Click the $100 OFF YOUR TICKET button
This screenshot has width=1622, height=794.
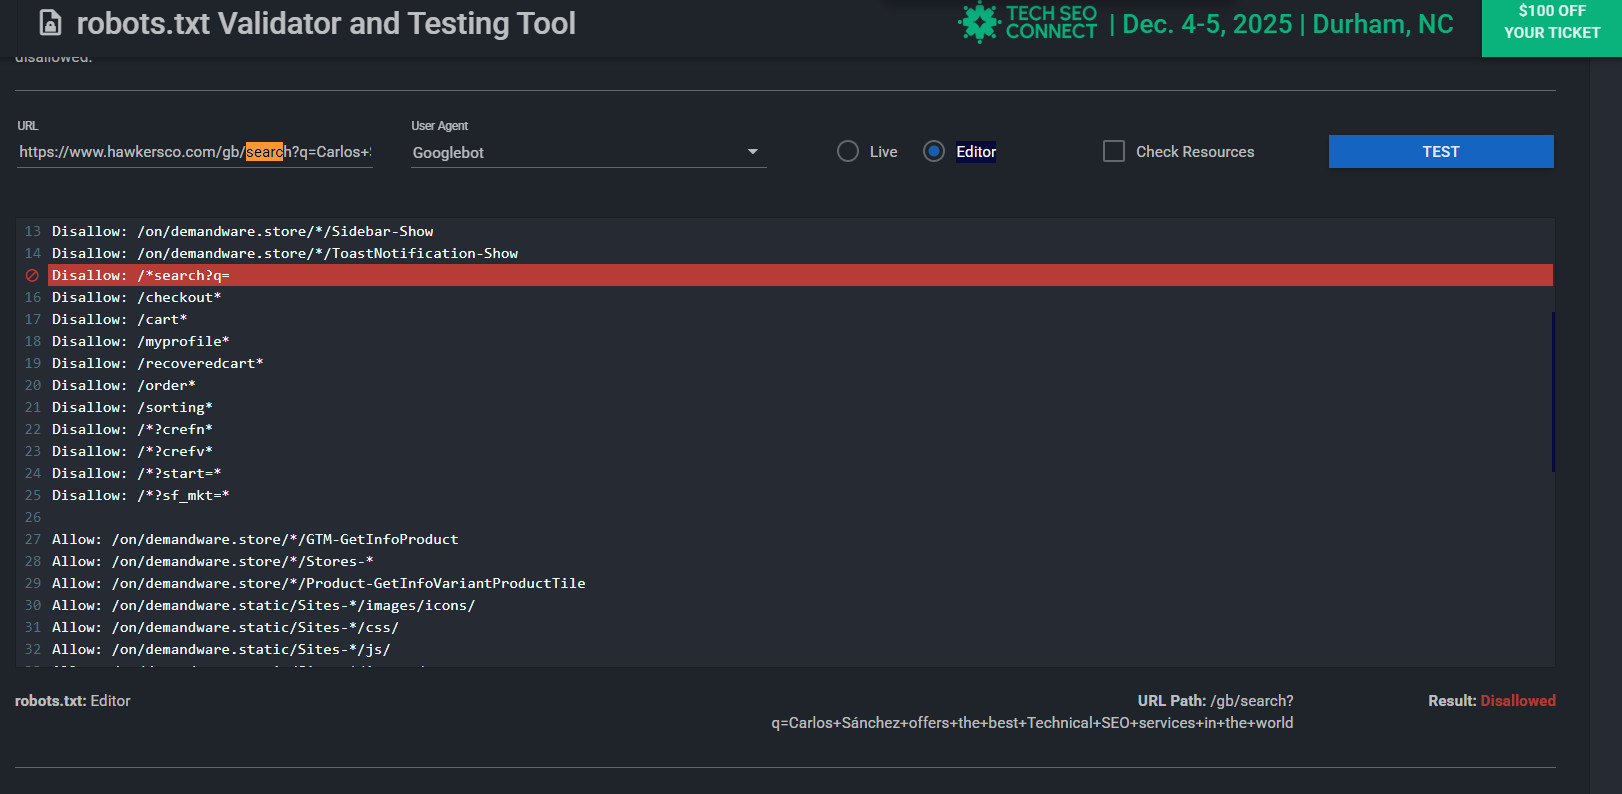[x=1551, y=23]
